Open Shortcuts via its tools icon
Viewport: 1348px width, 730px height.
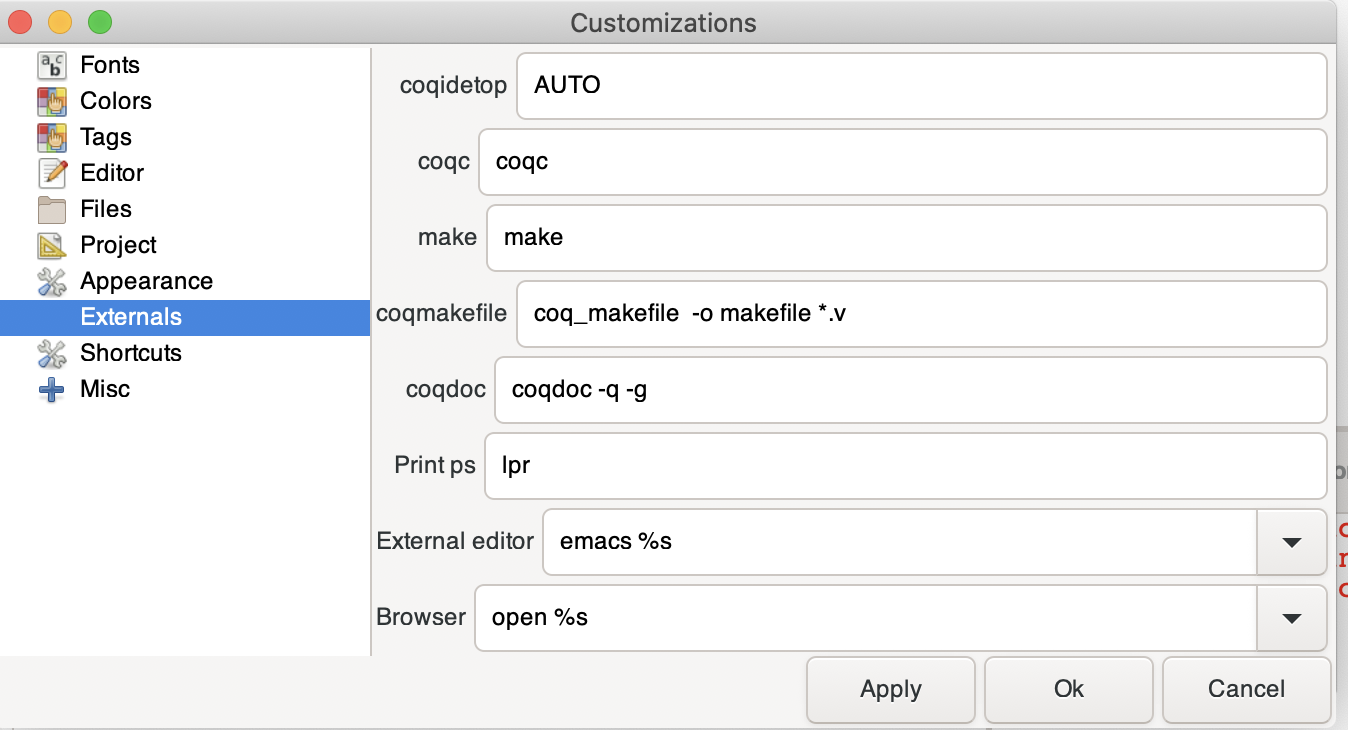coord(52,353)
